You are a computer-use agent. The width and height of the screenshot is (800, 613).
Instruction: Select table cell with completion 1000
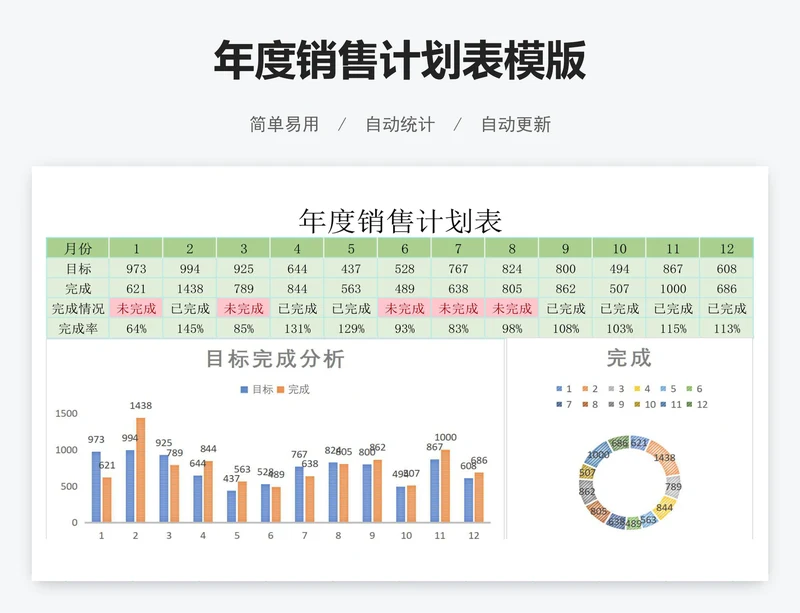(673, 288)
